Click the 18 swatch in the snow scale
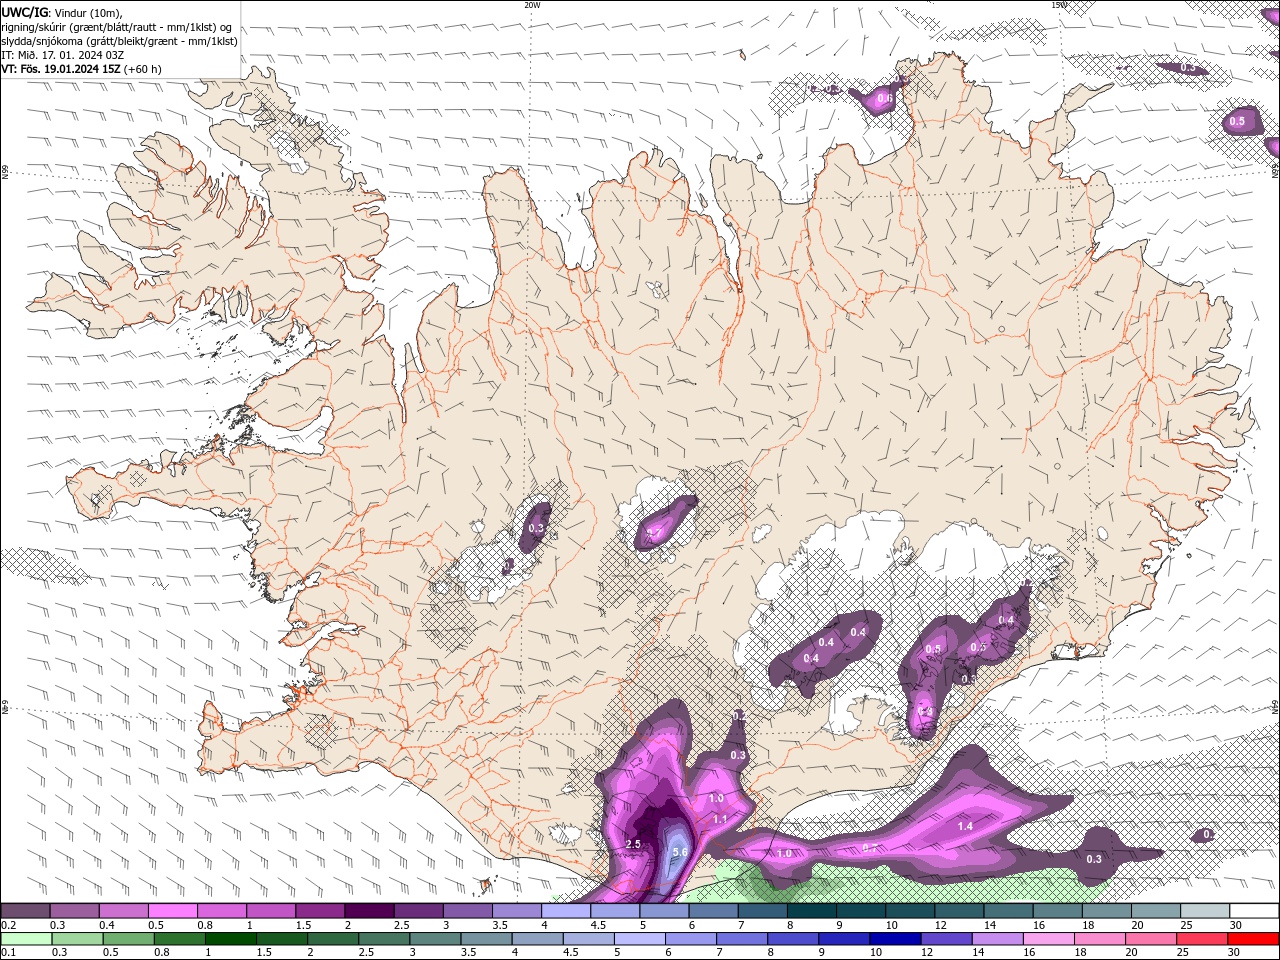1280x960 pixels. tap(1108, 911)
